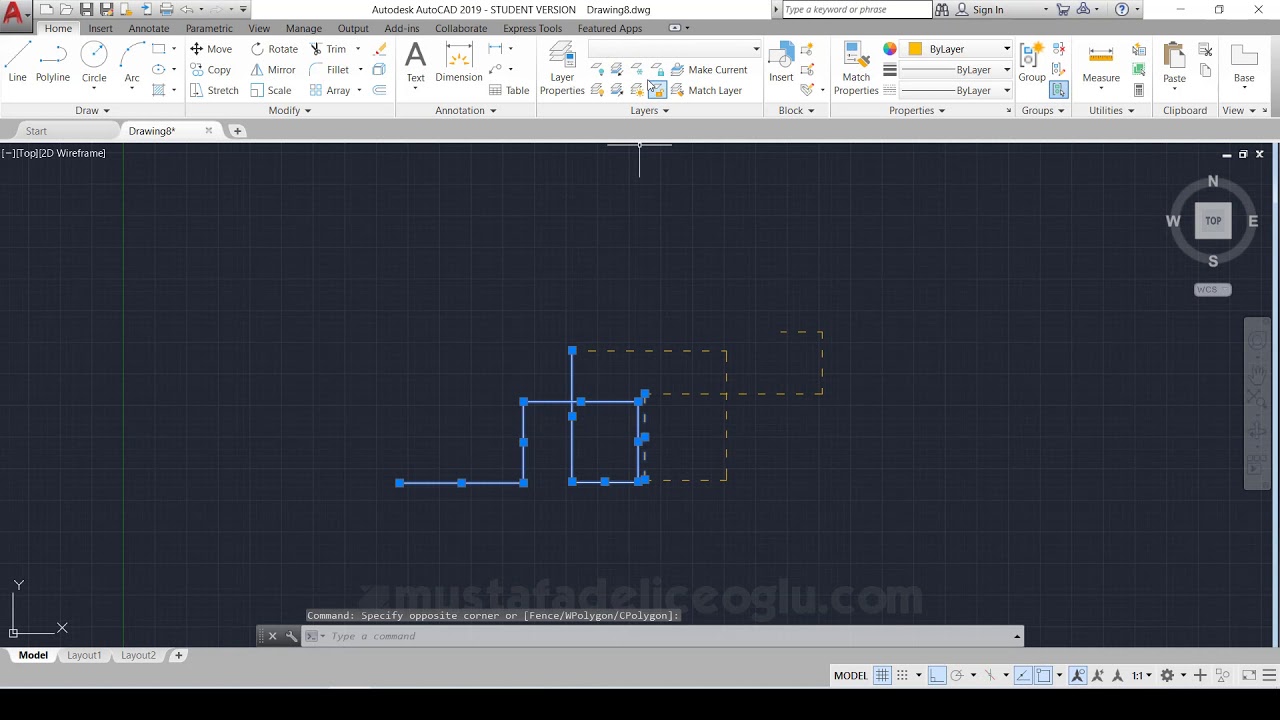Activate the Trim command
This screenshot has height=720, width=1280.
tap(328, 49)
